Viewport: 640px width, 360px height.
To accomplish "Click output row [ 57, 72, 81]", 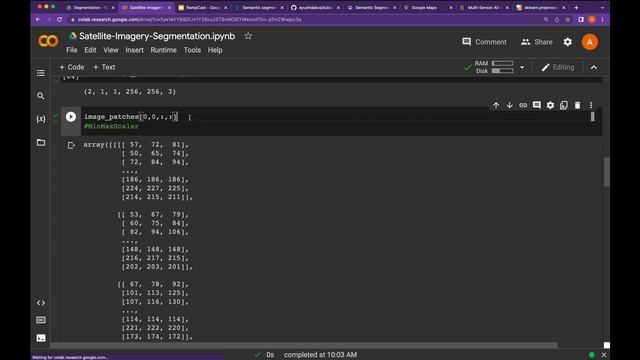I will click(x=155, y=144).
